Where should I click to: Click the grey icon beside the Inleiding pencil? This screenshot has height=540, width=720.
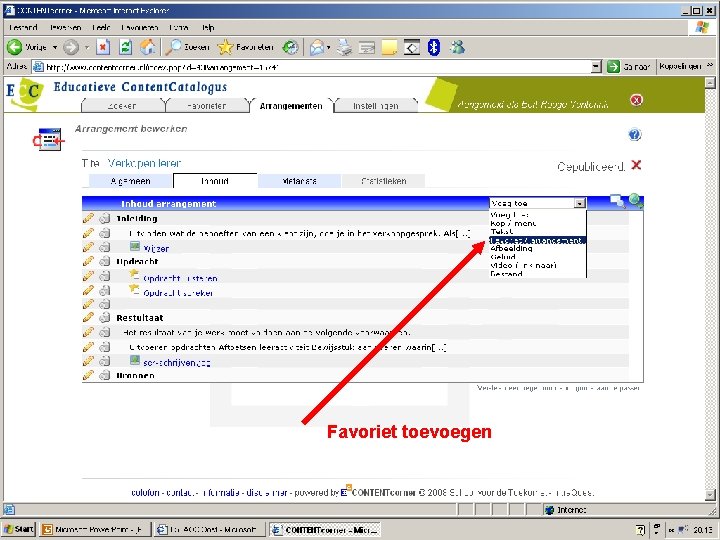(x=105, y=218)
